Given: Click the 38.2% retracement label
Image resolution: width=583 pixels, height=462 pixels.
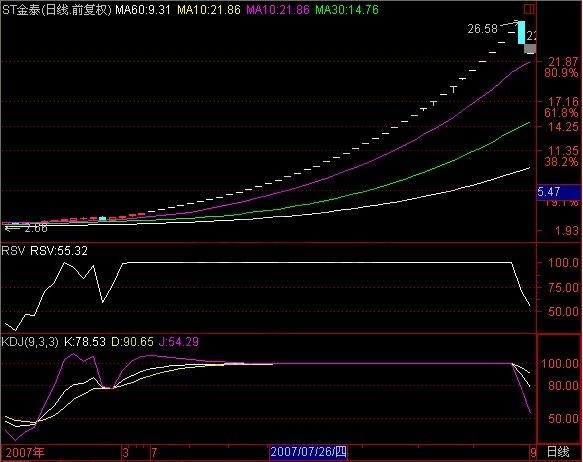Looking at the screenshot, I should pyautogui.click(x=561, y=162).
